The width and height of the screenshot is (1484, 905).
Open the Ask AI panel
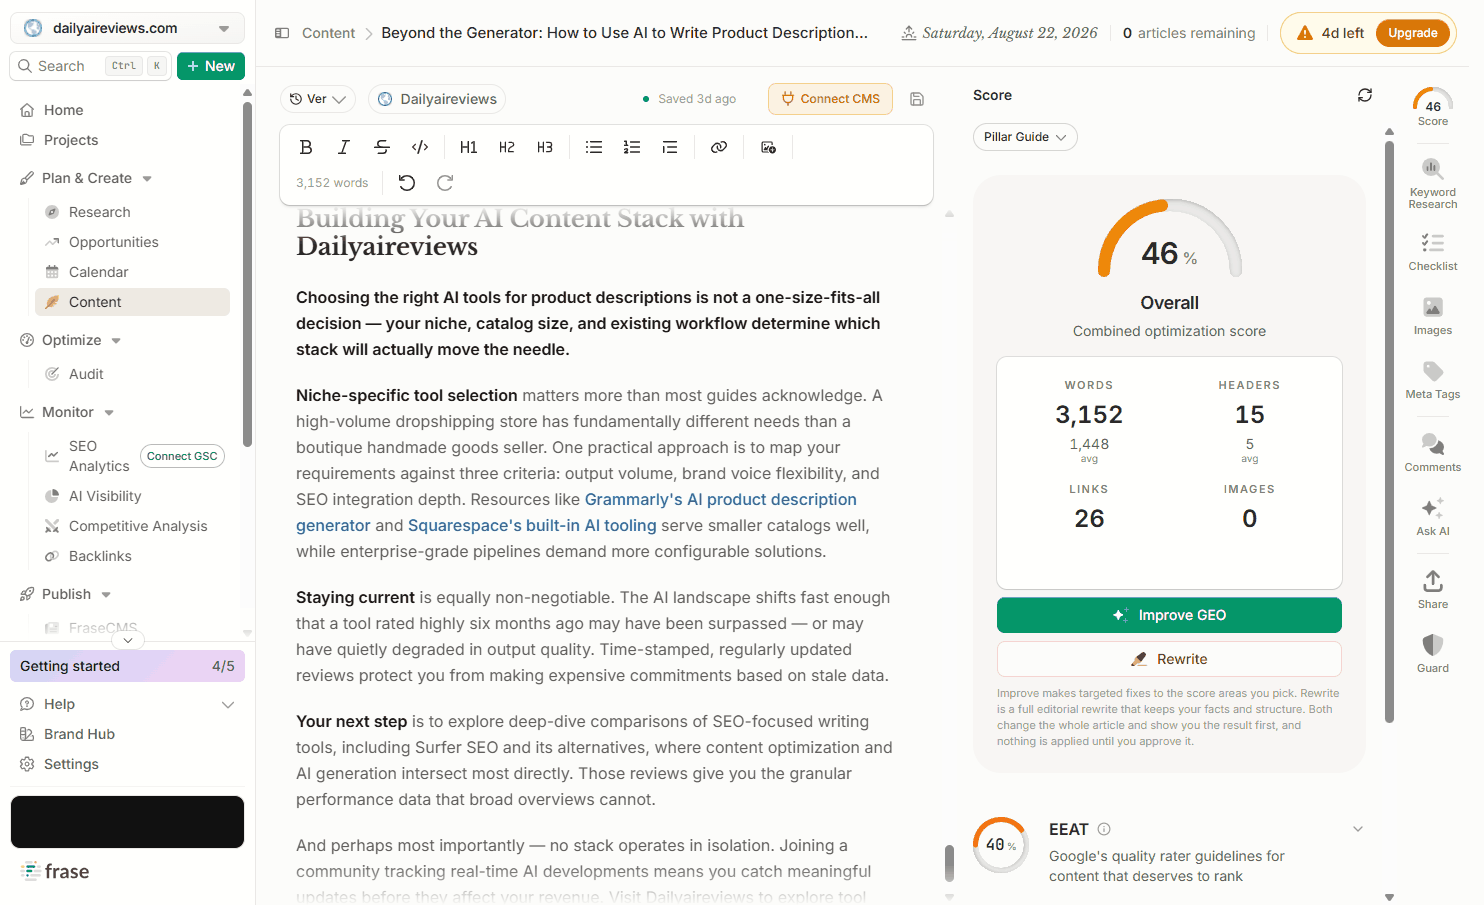1433,517
